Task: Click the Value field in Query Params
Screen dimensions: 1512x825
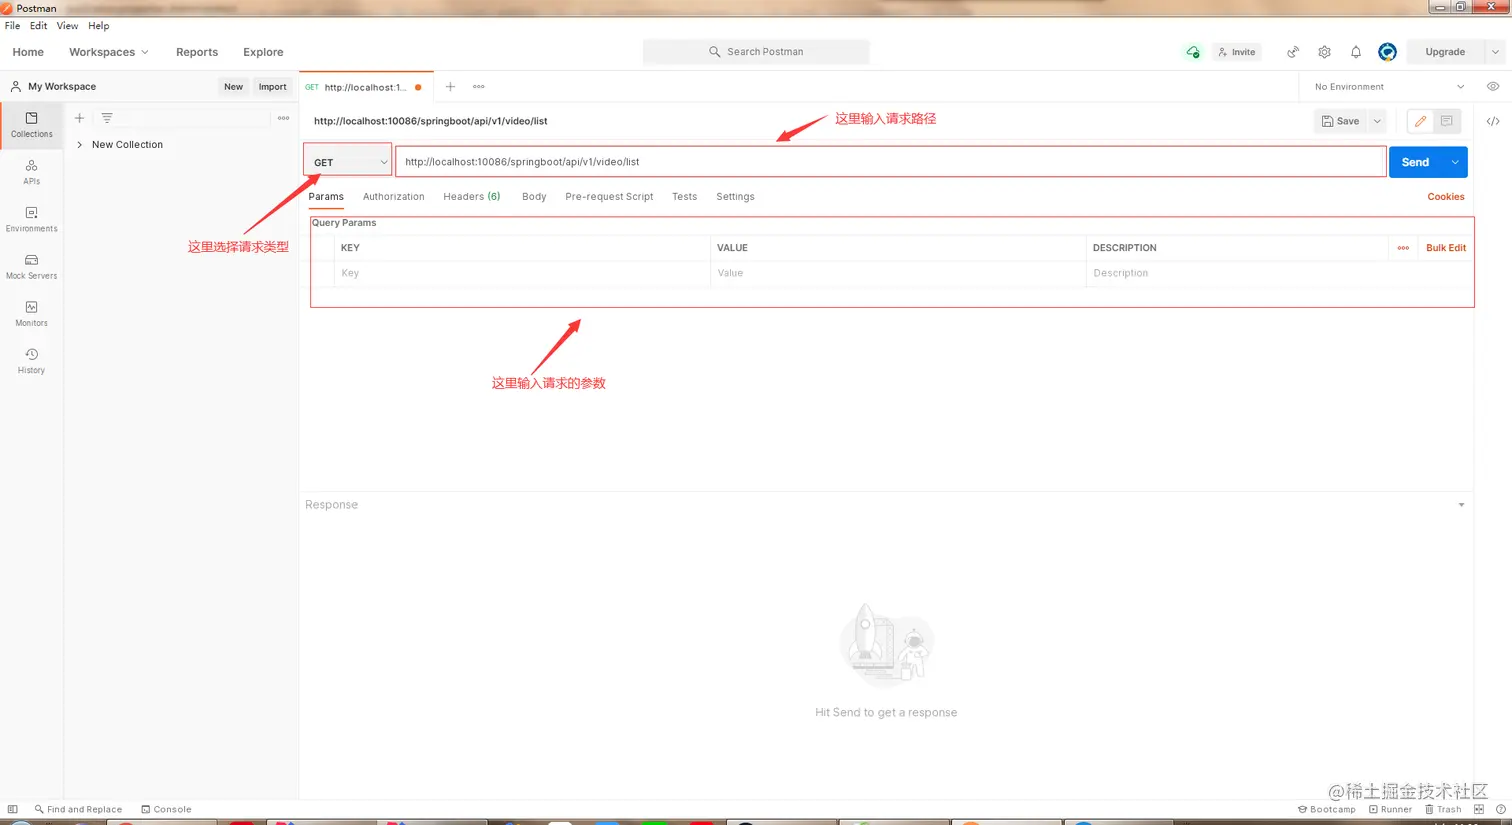Action: 898,273
